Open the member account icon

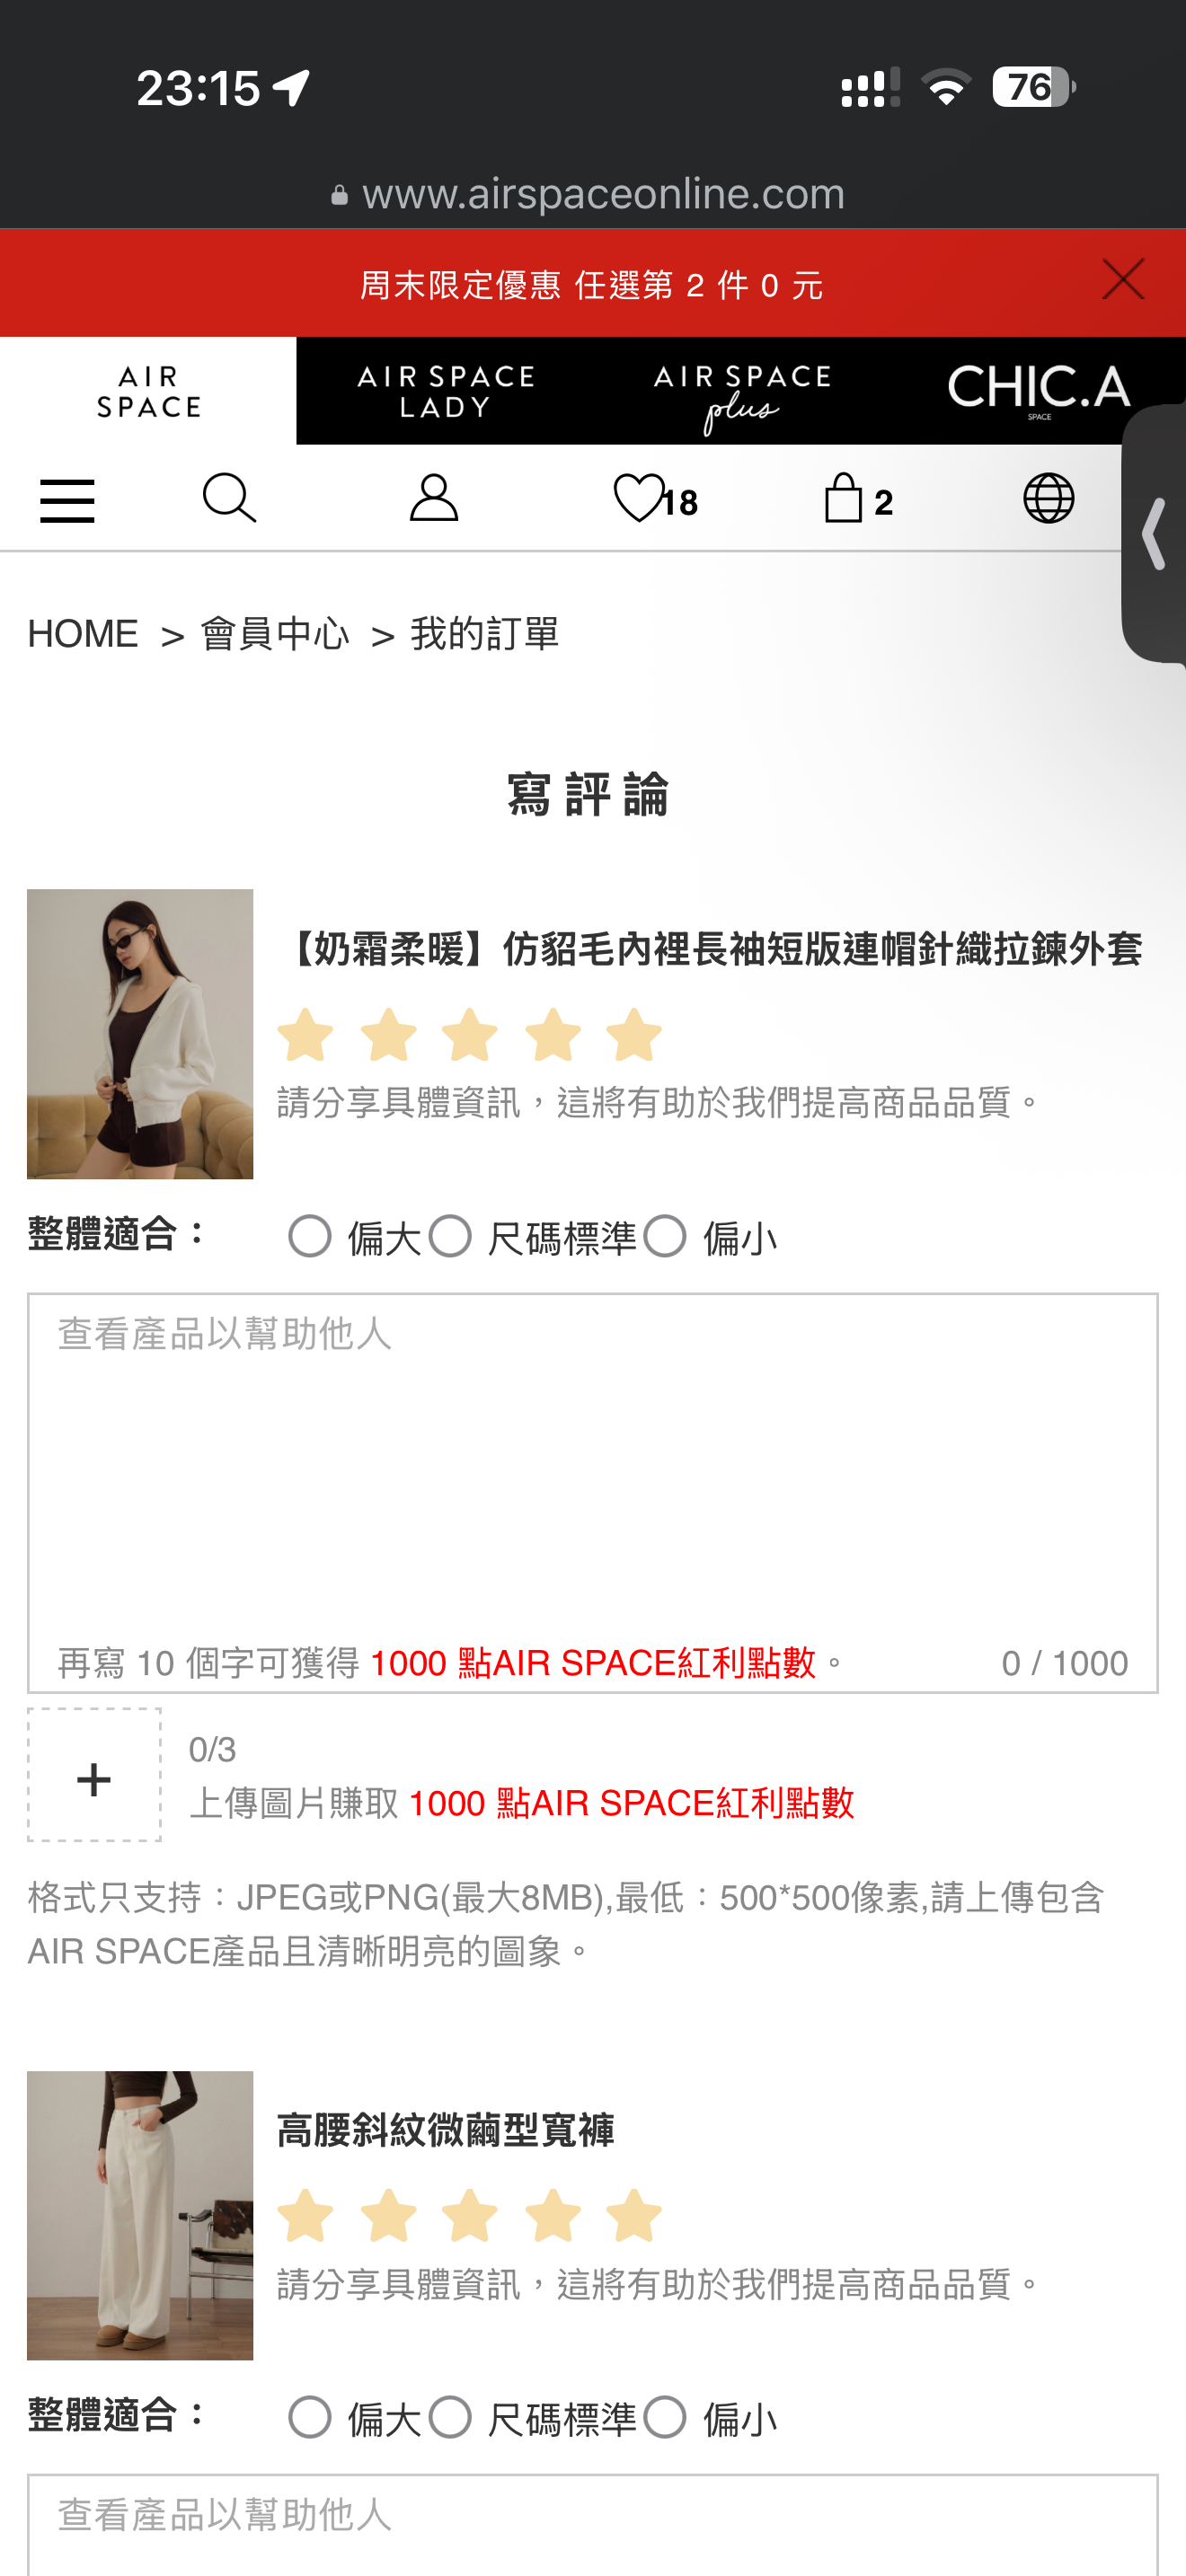click(434, 498)
